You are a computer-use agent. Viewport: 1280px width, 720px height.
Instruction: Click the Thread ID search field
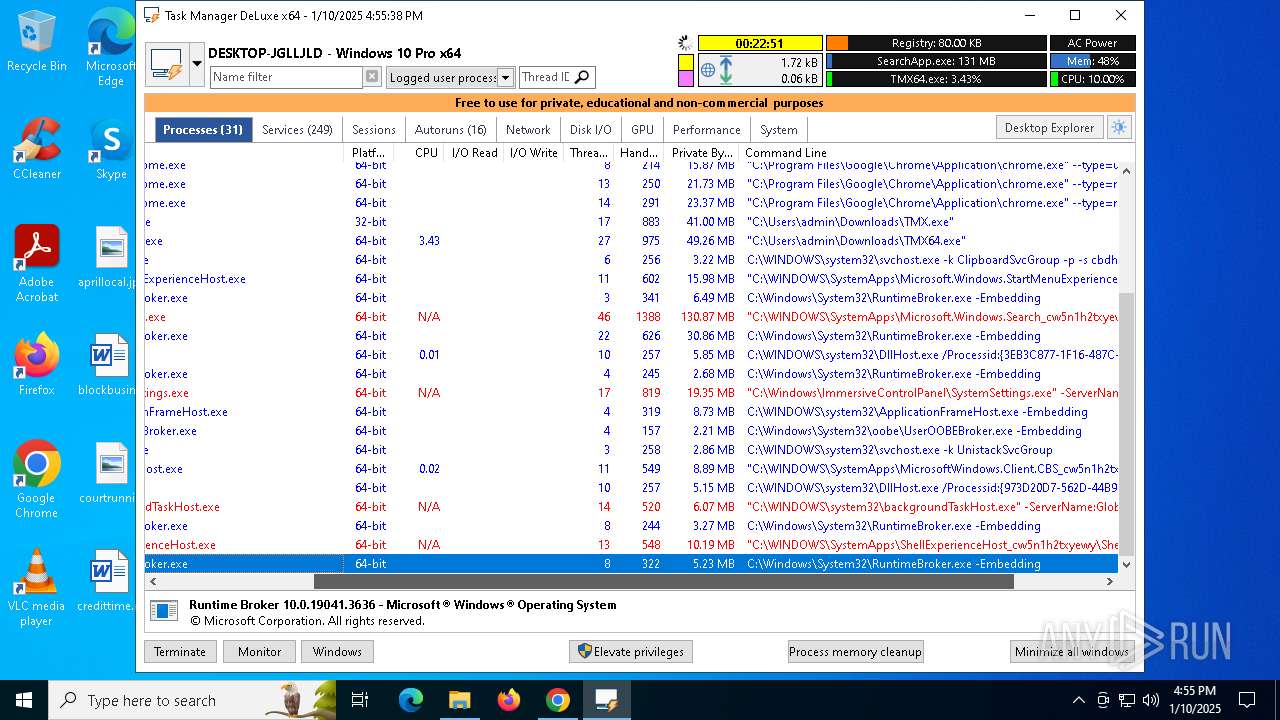(x=546, y=77)
